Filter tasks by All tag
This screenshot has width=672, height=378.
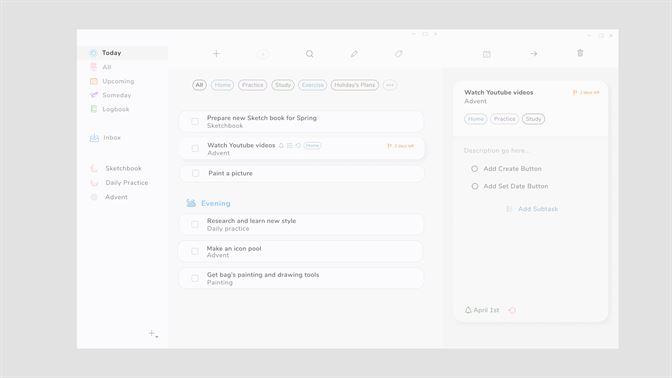point(199,85)
